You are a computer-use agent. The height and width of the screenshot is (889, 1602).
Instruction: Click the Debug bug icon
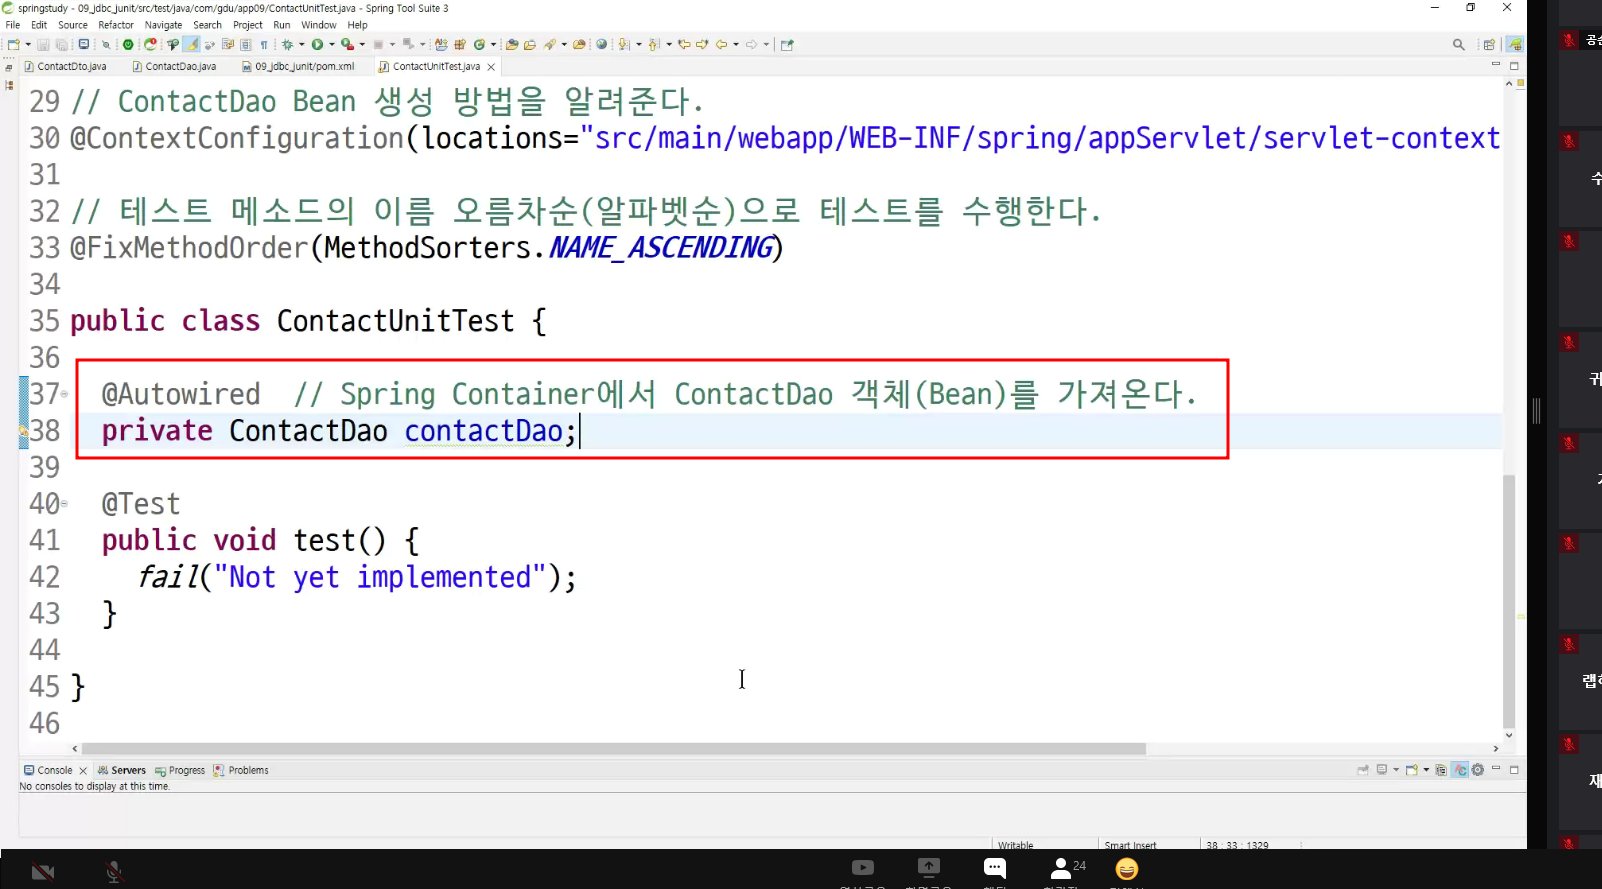[x=287, y=44]
